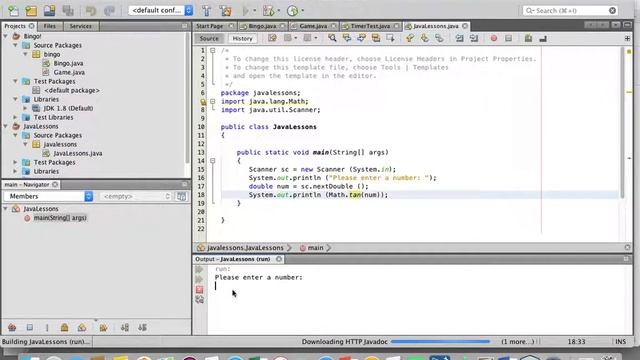
Task: Open the Profile Project dropdown arrow
Action: pos(302,11)
